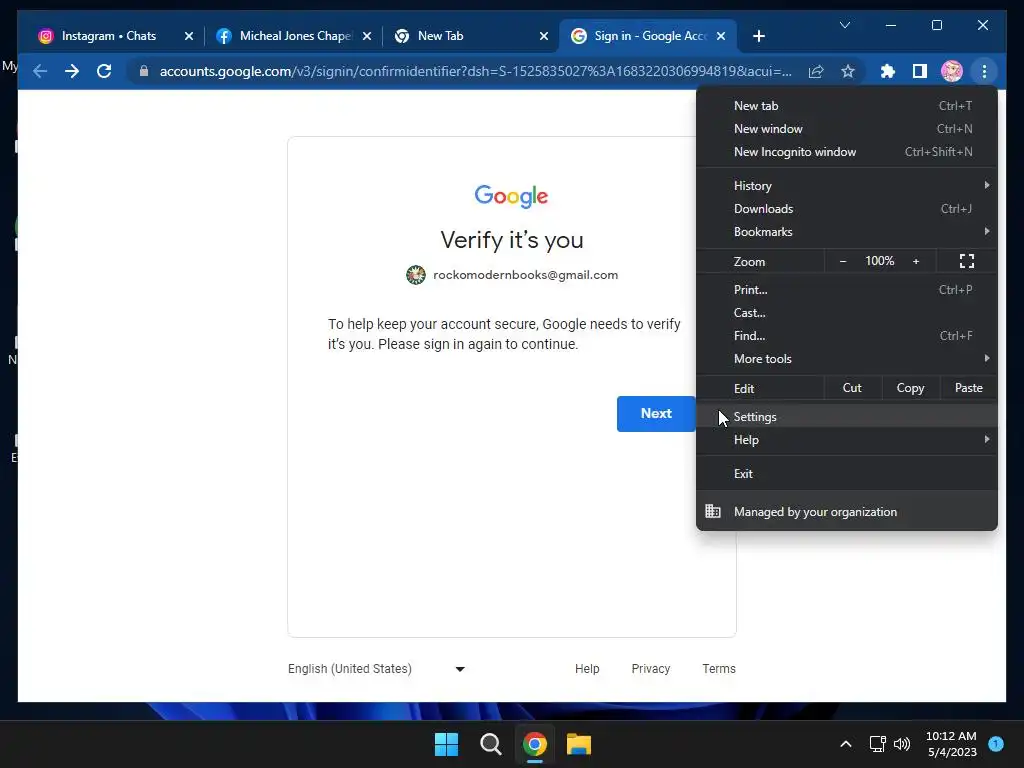Open the tab search chevron

click(x=844, y=25)
